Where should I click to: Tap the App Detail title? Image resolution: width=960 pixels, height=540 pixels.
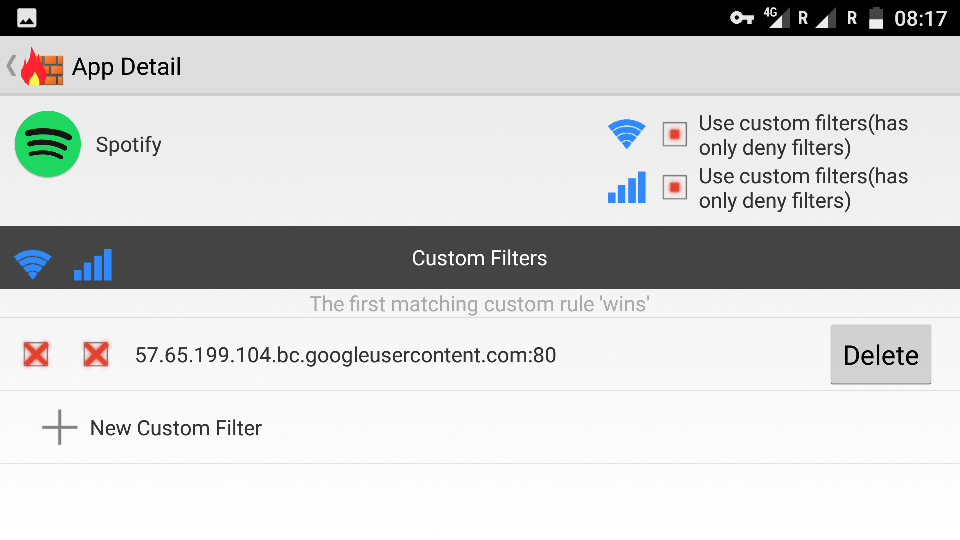127,67
